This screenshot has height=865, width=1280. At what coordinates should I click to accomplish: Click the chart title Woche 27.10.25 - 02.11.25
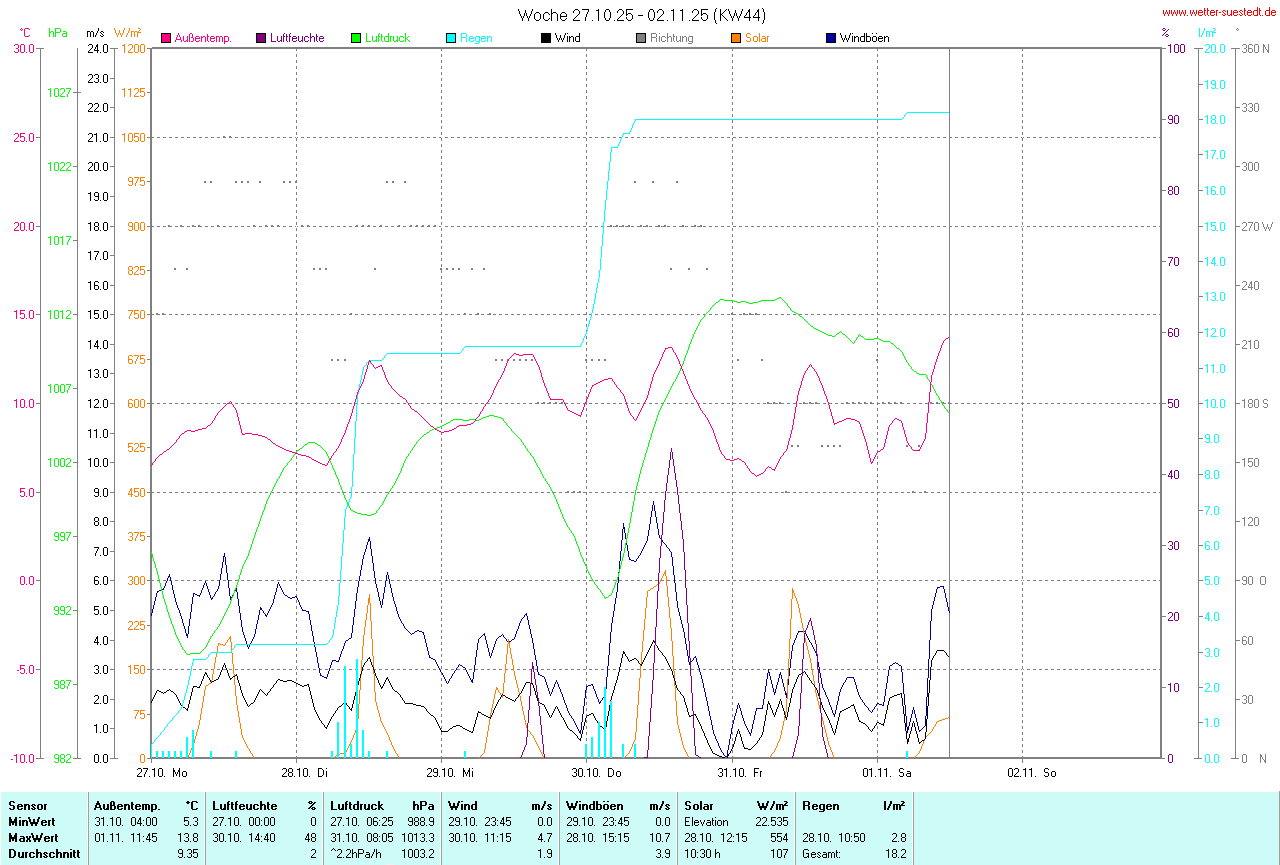[642, 15]
